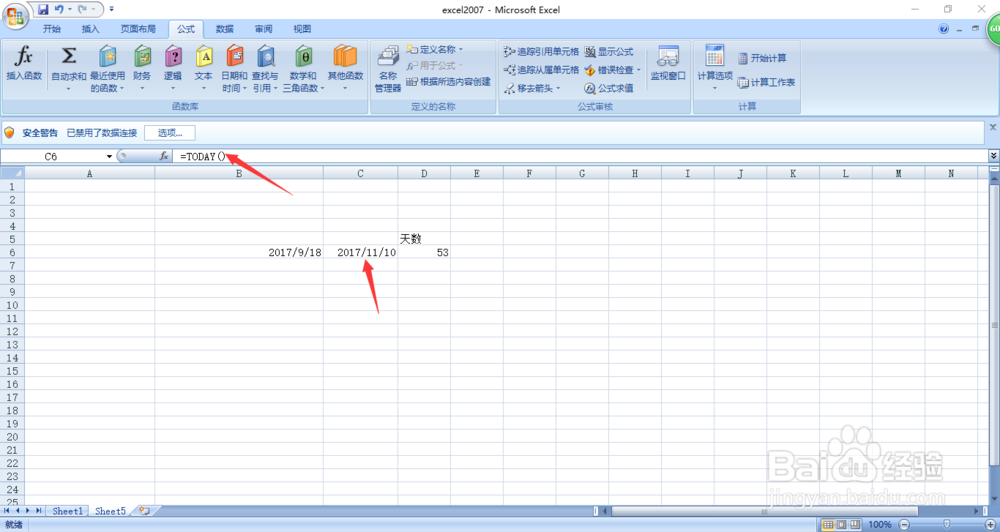Click Error Checking (错误检查)
Viewport: 1000px width, 532px height.
[x=609, y=70]
